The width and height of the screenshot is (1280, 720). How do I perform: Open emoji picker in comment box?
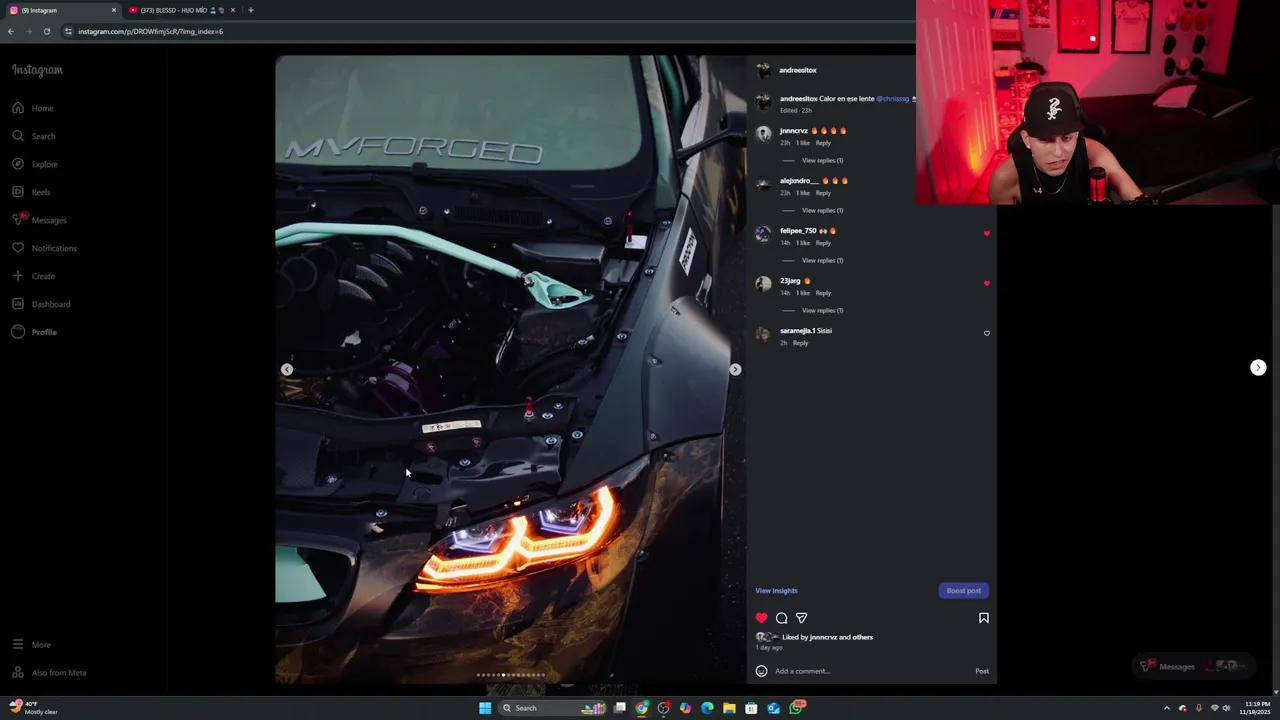coord(761,671)
